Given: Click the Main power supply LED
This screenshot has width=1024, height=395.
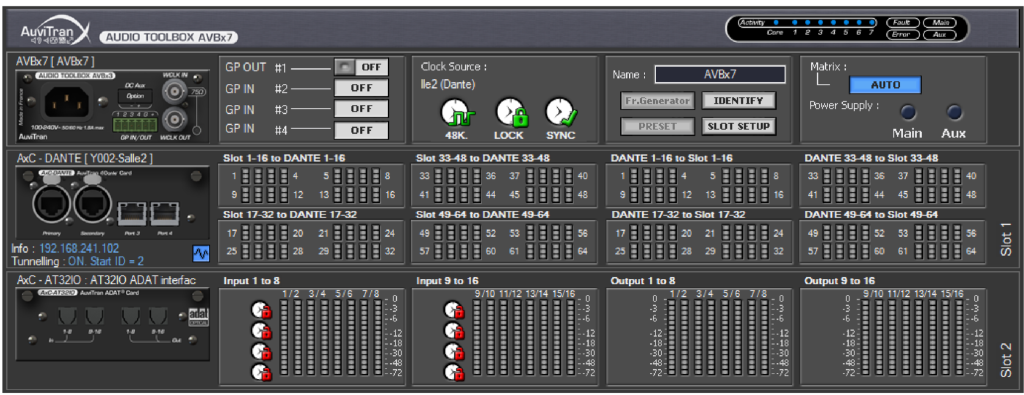Looking at the screenshot, I should (908, 113).
